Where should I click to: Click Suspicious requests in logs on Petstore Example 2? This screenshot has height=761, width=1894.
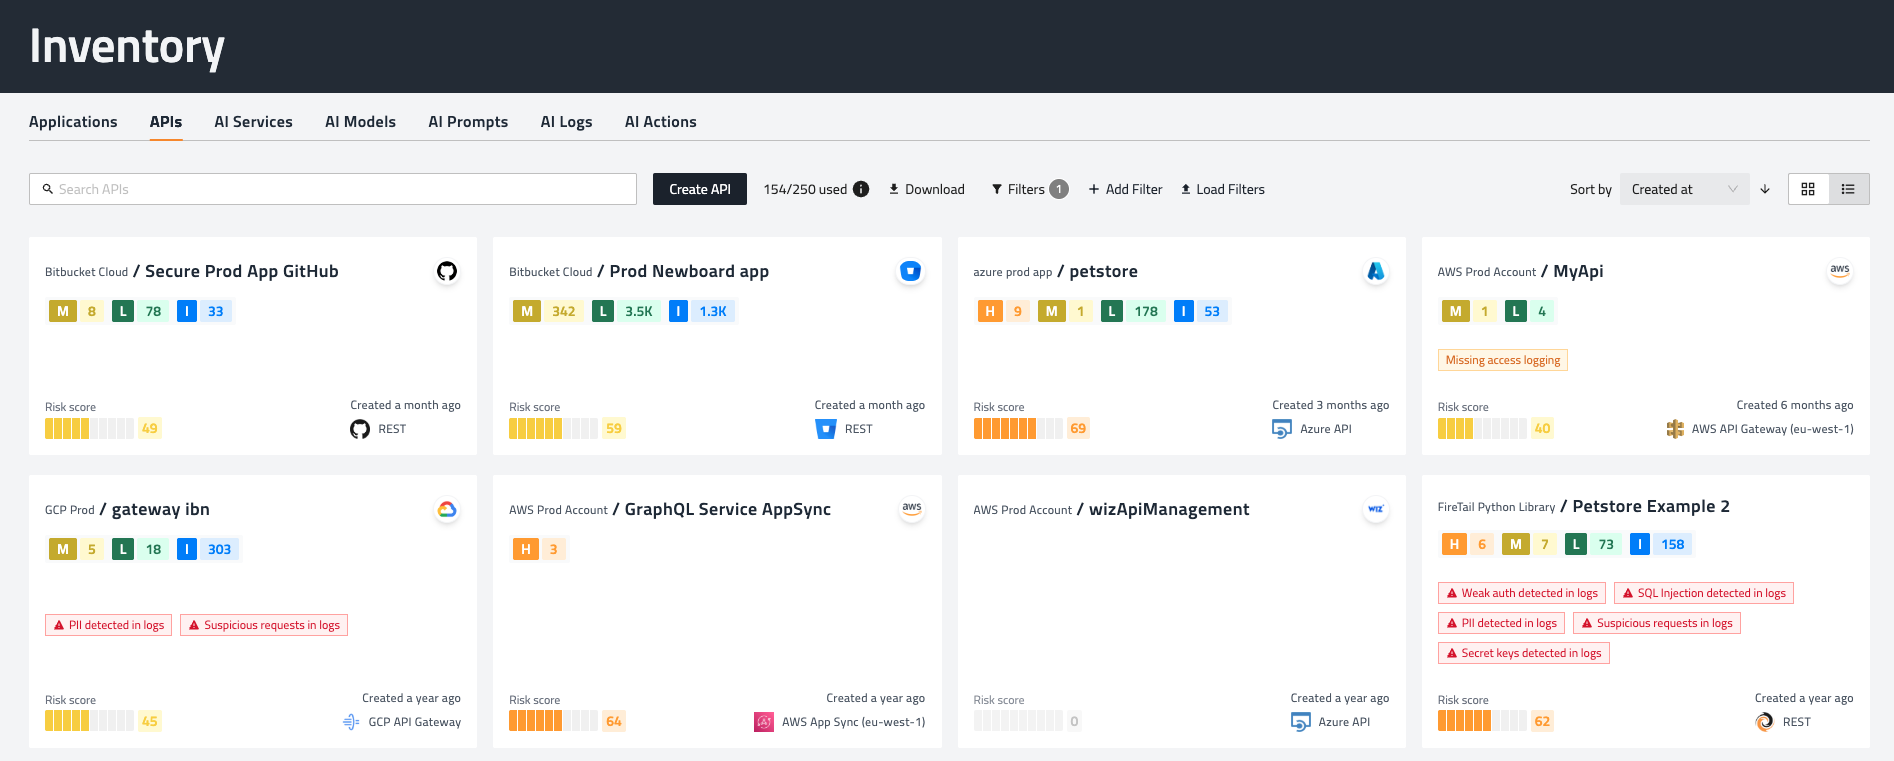(1657, 623)
